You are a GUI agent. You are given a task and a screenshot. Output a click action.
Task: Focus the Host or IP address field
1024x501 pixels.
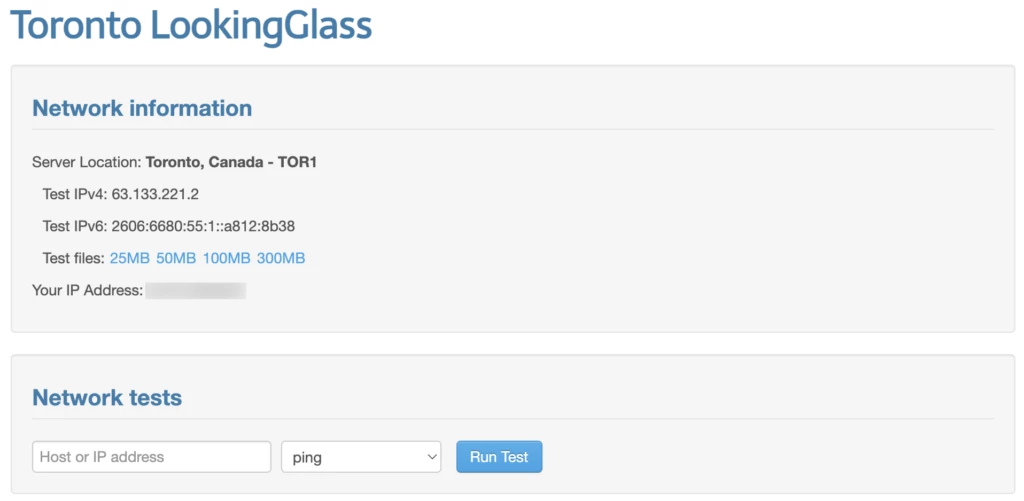click(x=152, y=457)
